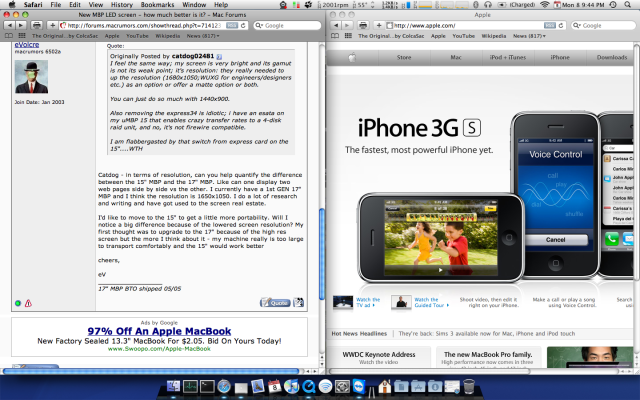The height and width of the screenshot is (400, 640).
Task: Click the macrumors URL address field
Action: [x=153, y=25]
